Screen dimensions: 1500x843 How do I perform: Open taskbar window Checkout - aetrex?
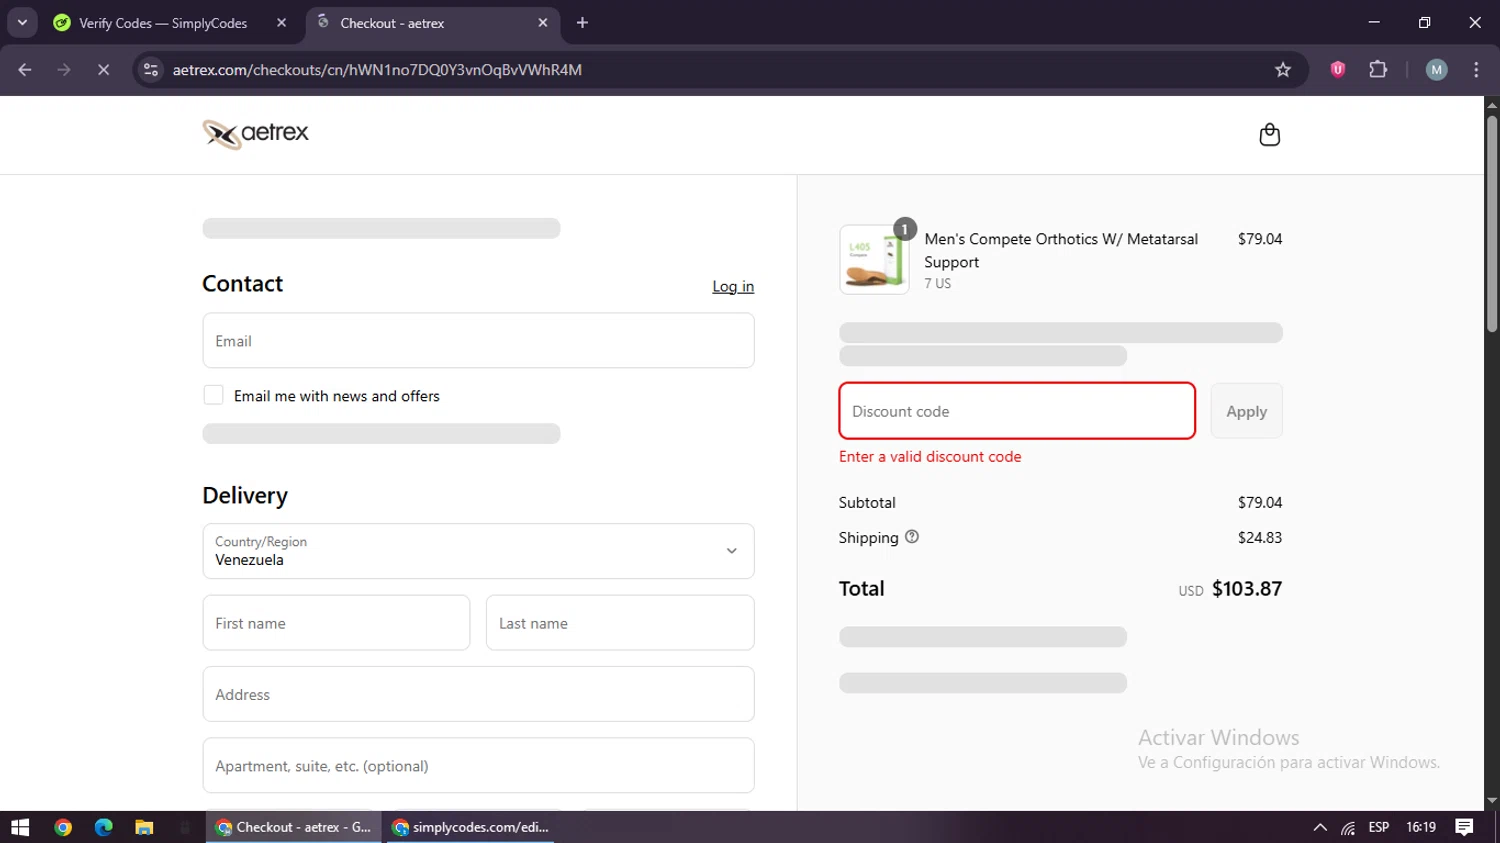point(294,827)
